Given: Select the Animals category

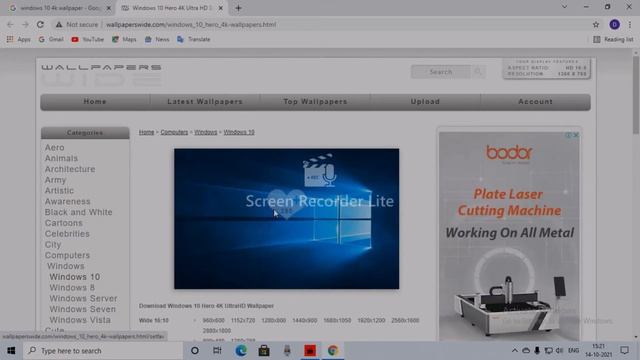Looking at the screenshot, I should point(61,158).
